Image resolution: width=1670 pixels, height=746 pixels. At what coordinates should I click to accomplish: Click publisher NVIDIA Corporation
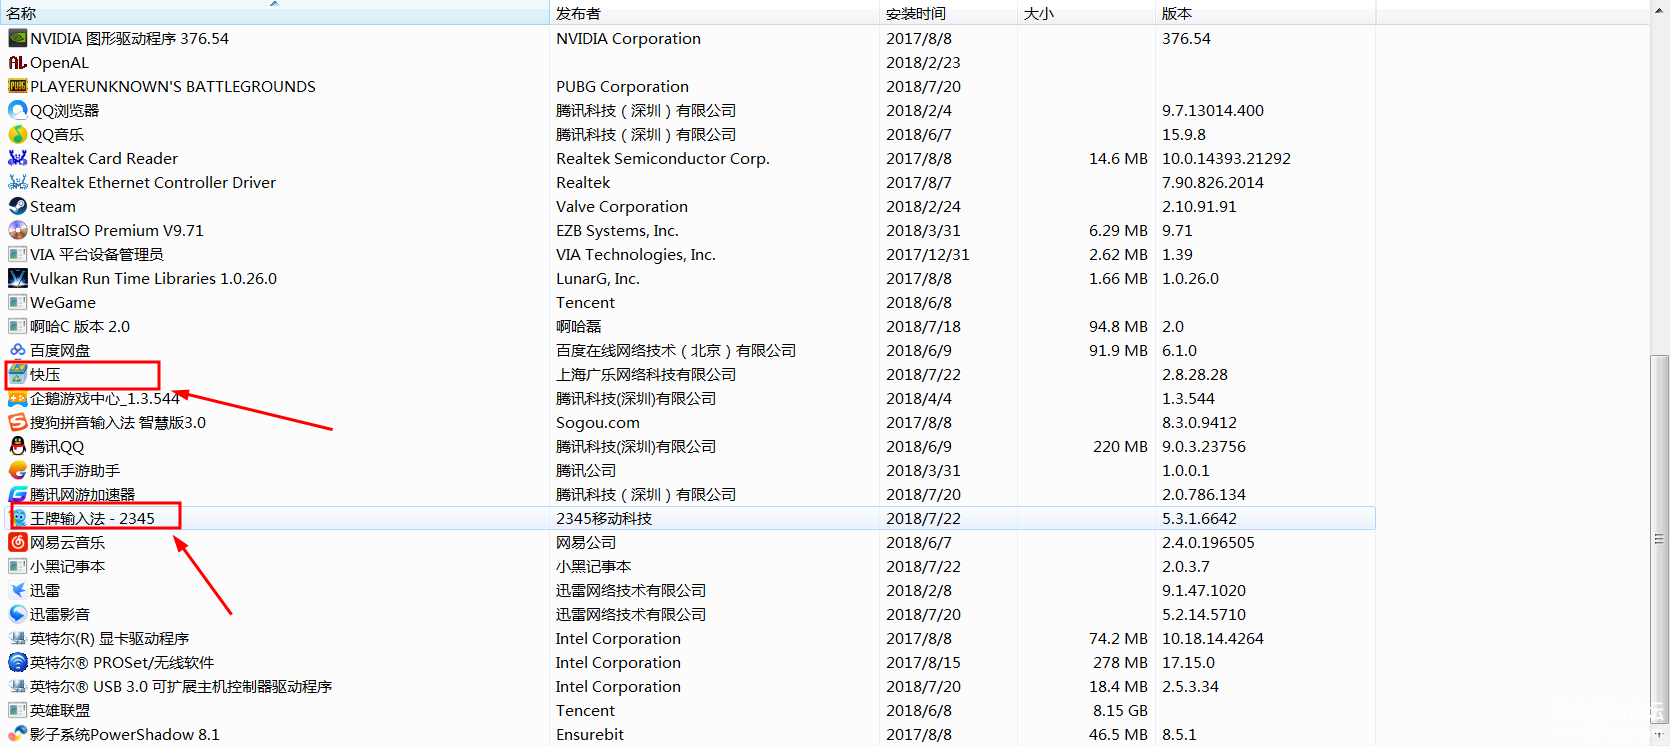tap(628, 38)
